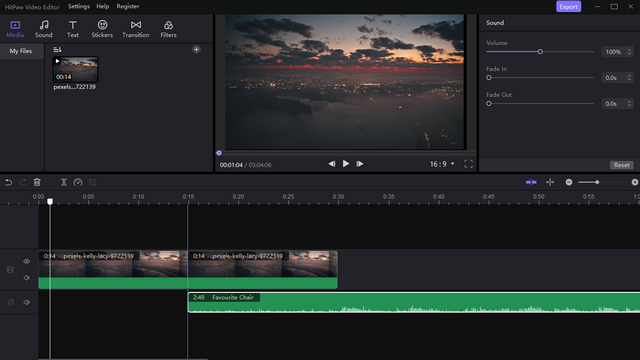Image resolution: width=640 pixels, height=360 pixels.
Task: Hide the video track with eye icon
Action: (x=27, y=261)
